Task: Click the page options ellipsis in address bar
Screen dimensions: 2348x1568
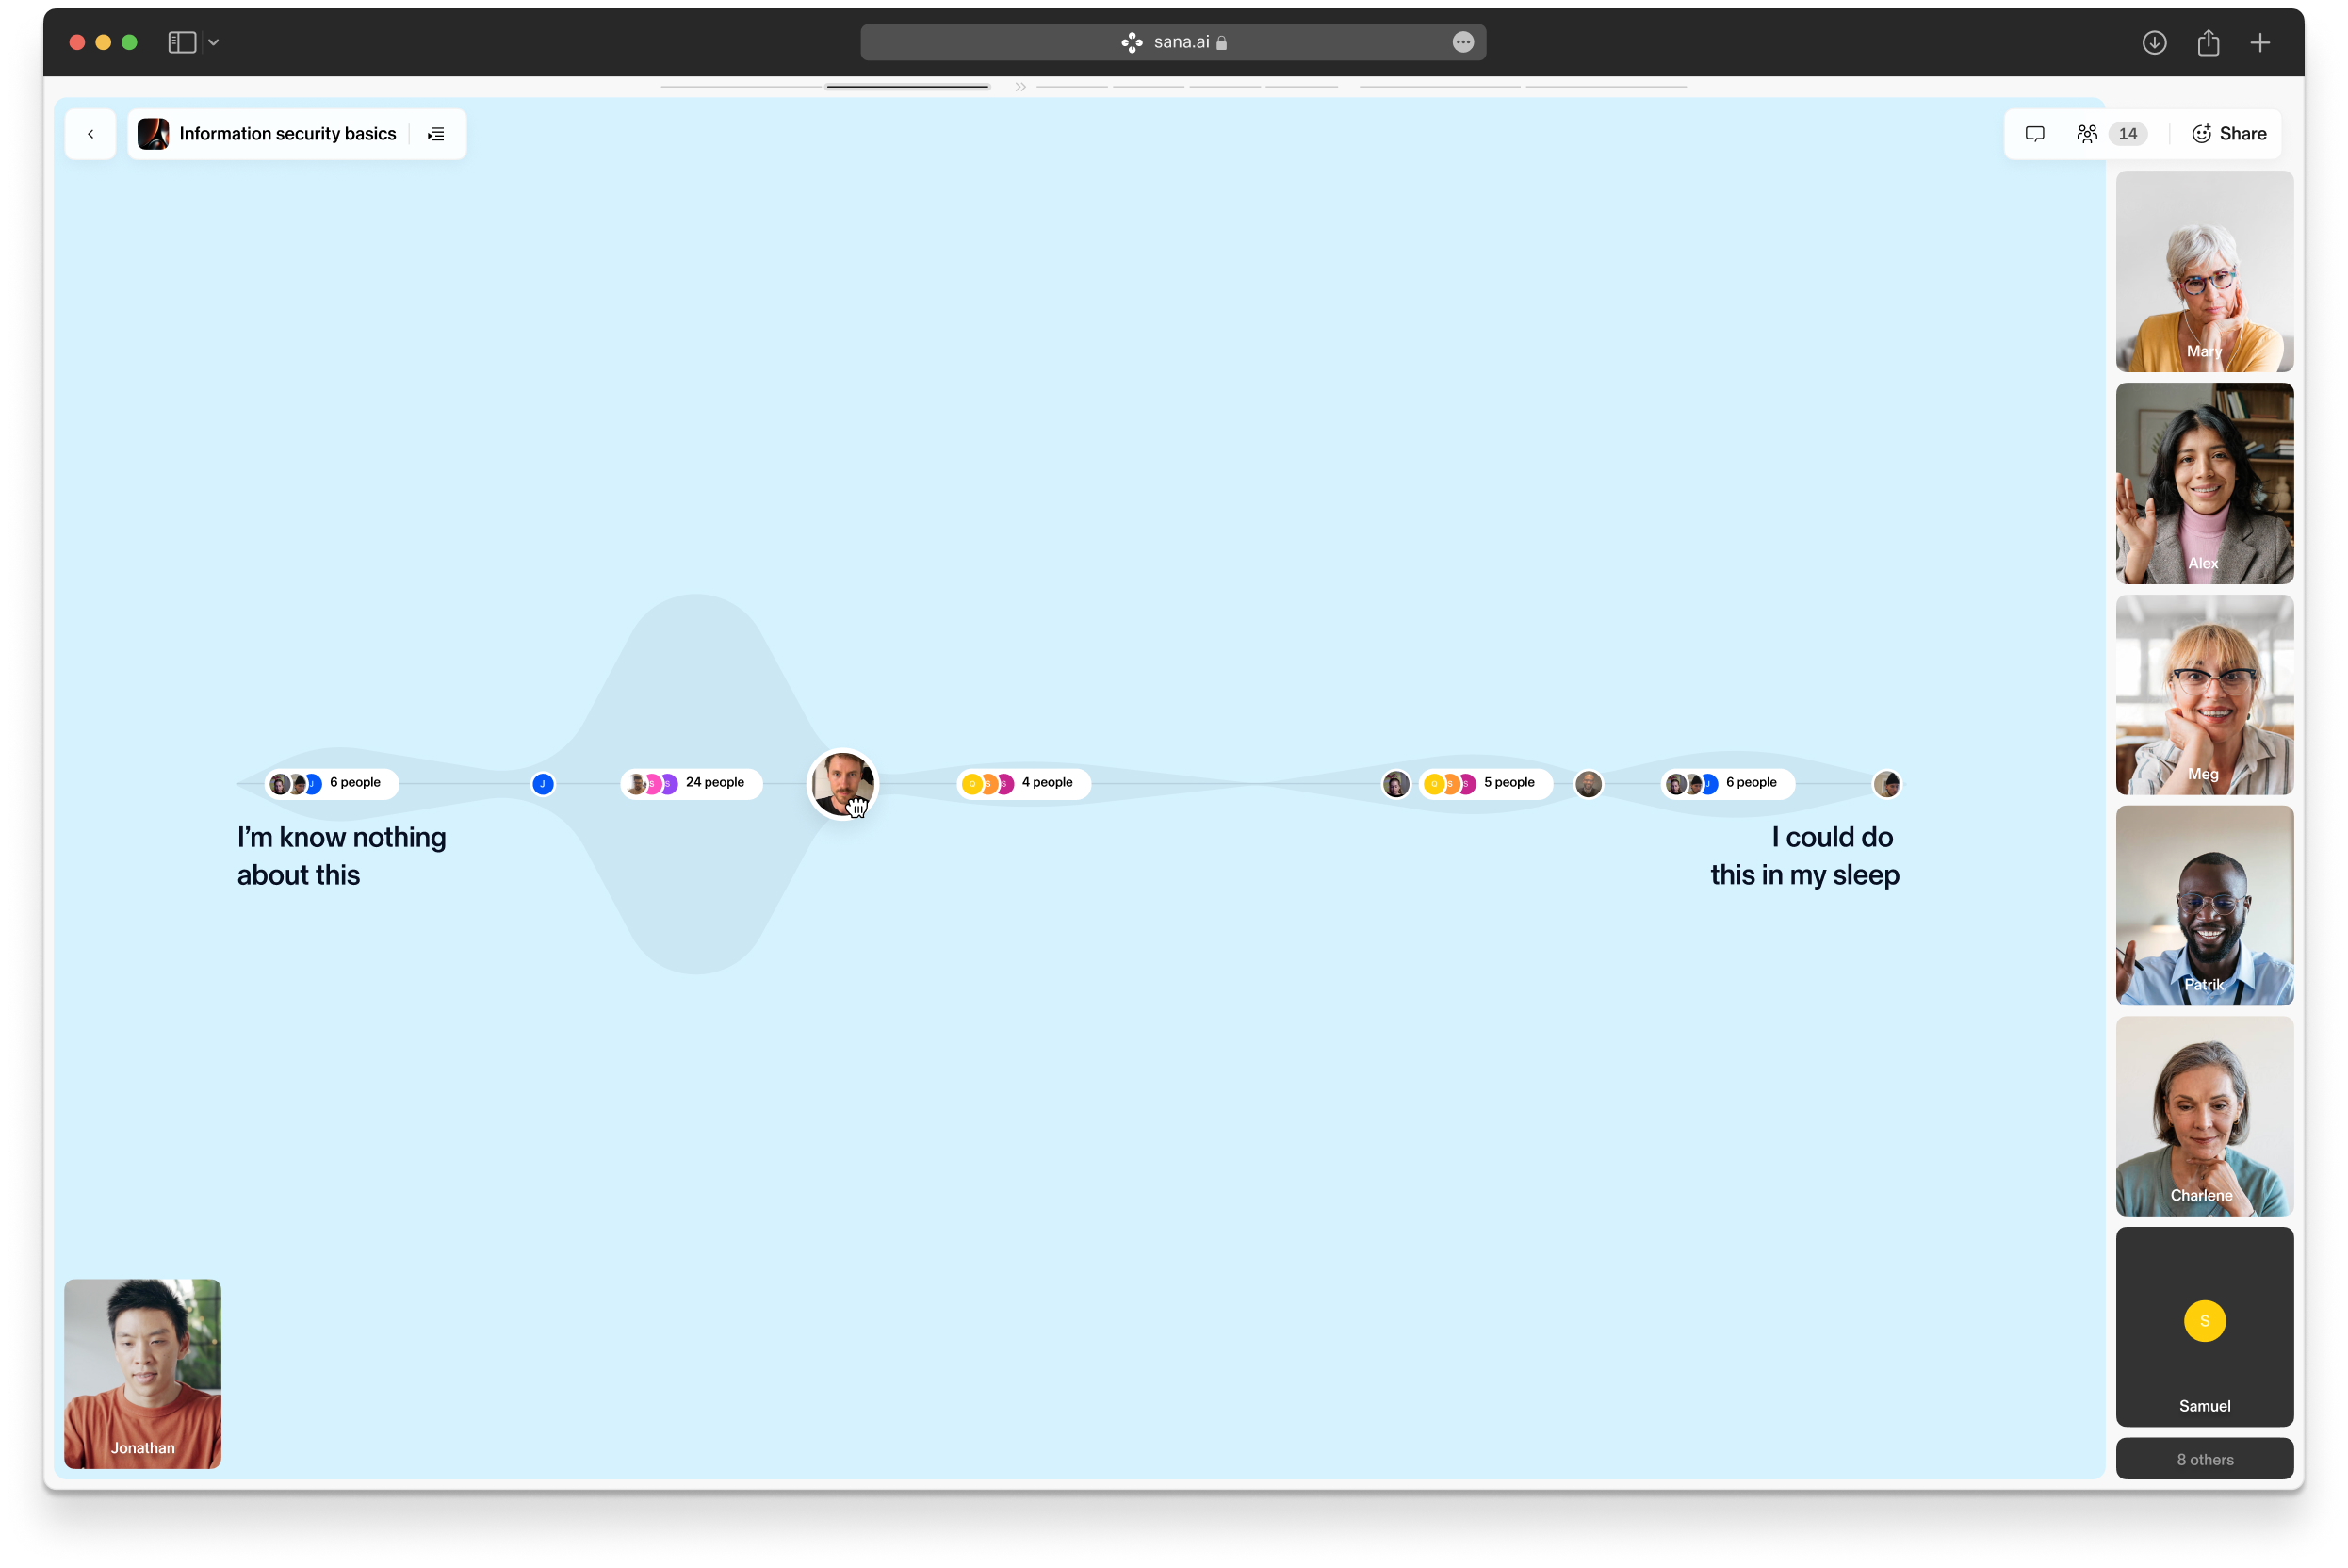Action: click(1463, 42)
